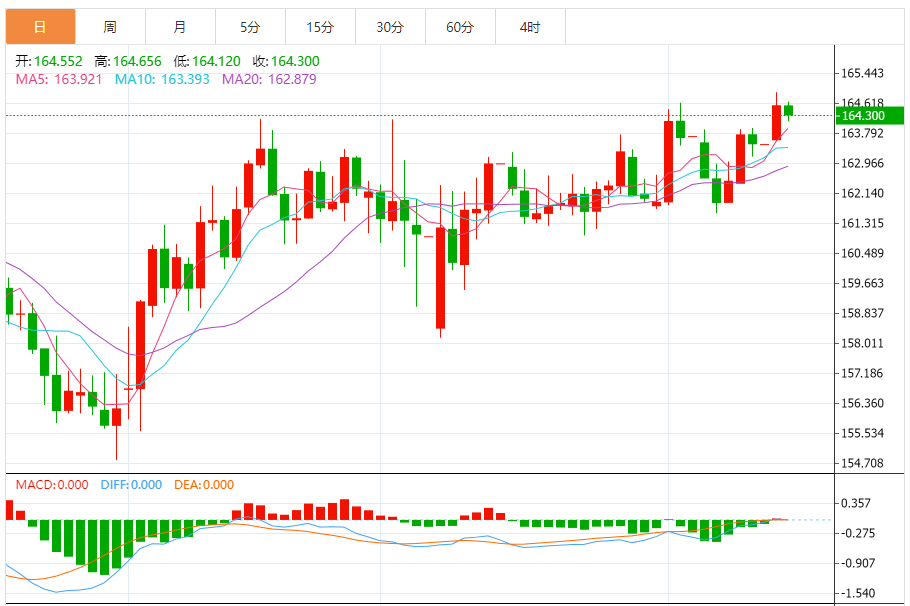Screen dimensions: 910x606
Task: Click the tall red candle dropping near 158.2
Action: pos(440,277)
